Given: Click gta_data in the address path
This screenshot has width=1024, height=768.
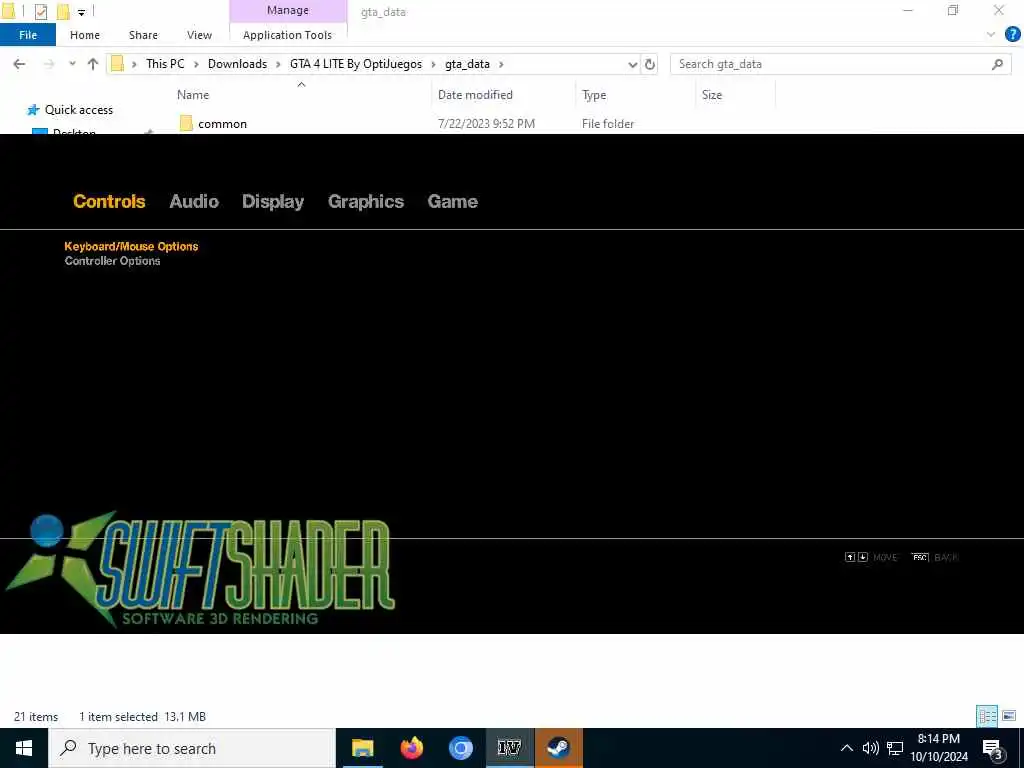Looking at the screenshot, I should 467,64.
